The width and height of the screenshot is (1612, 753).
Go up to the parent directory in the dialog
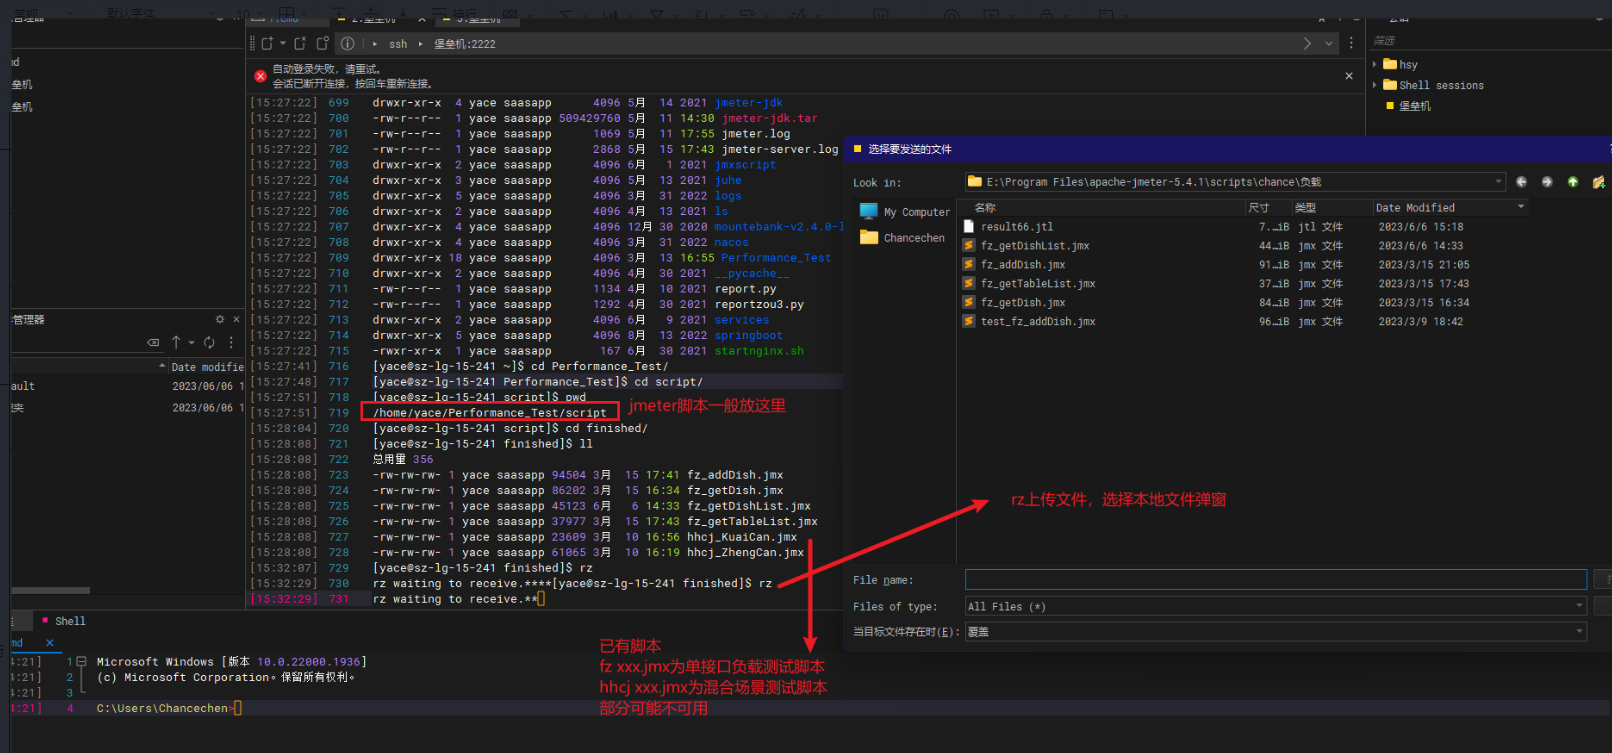1573,182
